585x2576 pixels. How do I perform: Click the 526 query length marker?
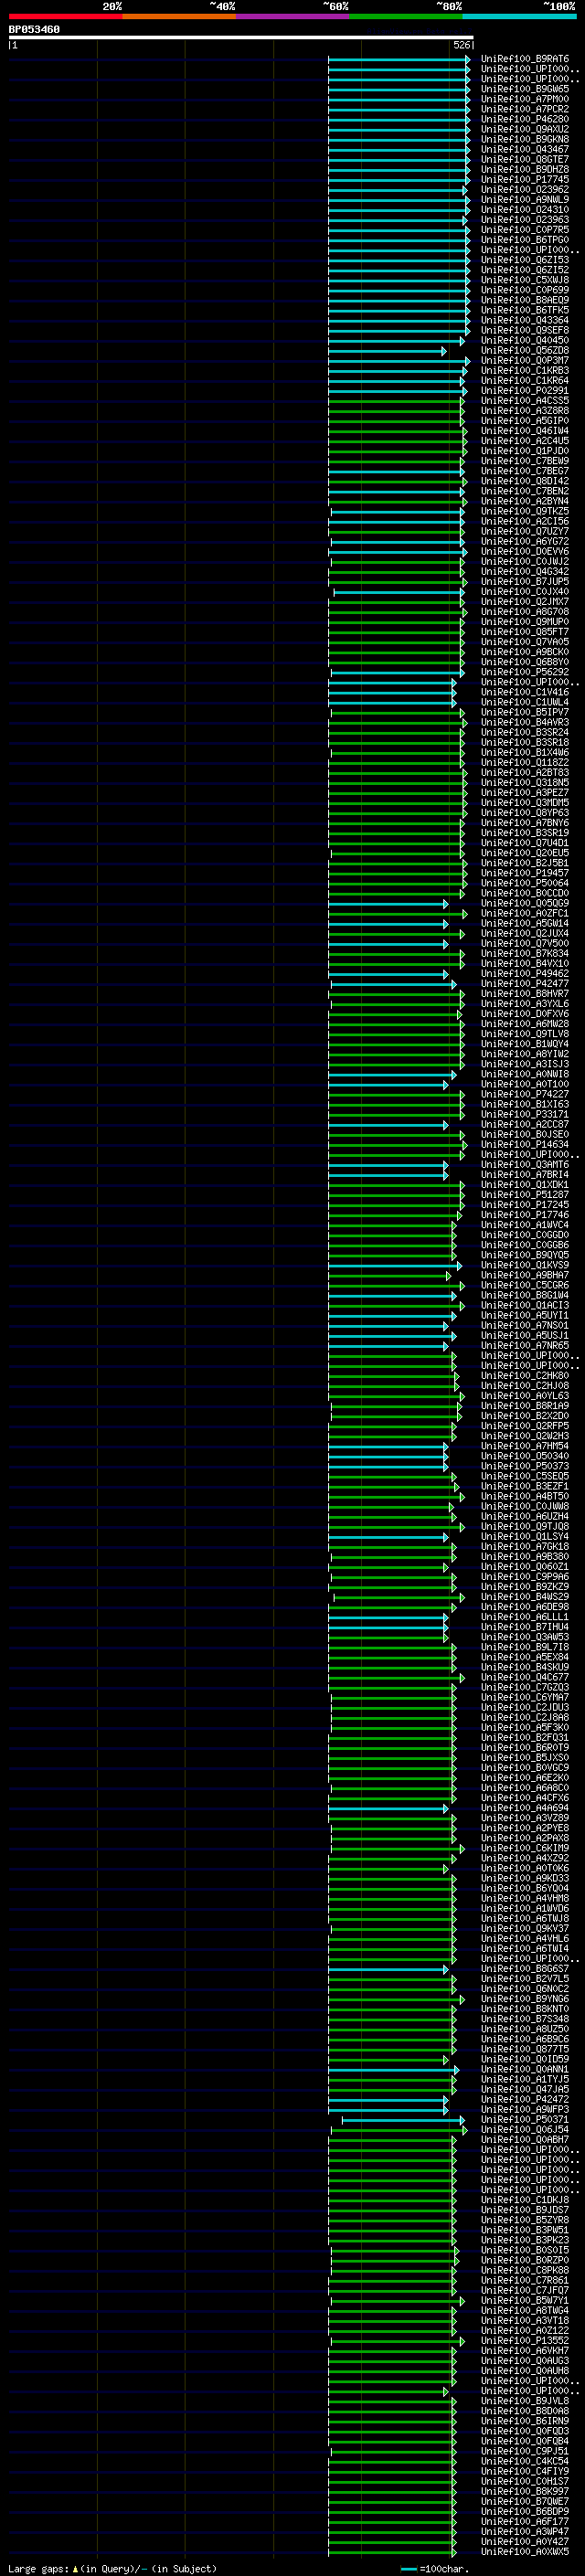(x=462, y=45)
